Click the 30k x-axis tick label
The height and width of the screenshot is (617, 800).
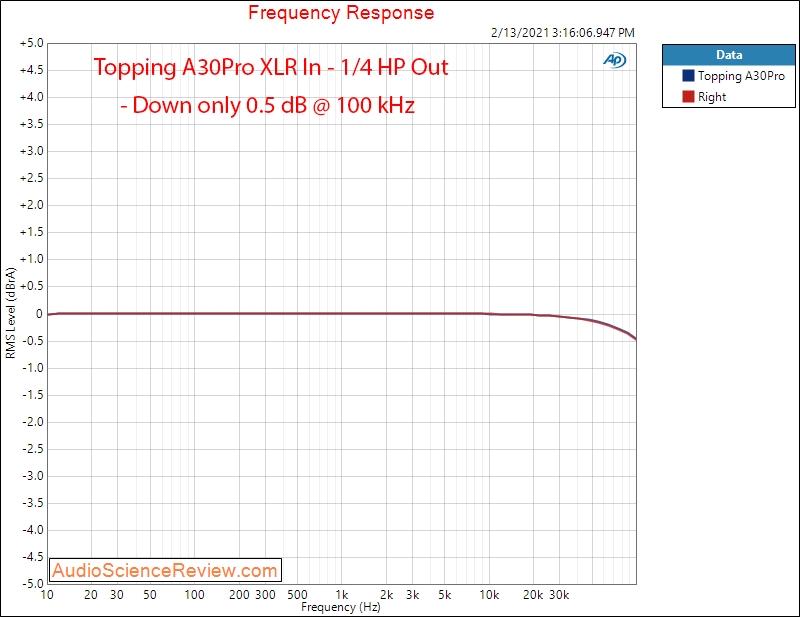(x=559, y=595)
